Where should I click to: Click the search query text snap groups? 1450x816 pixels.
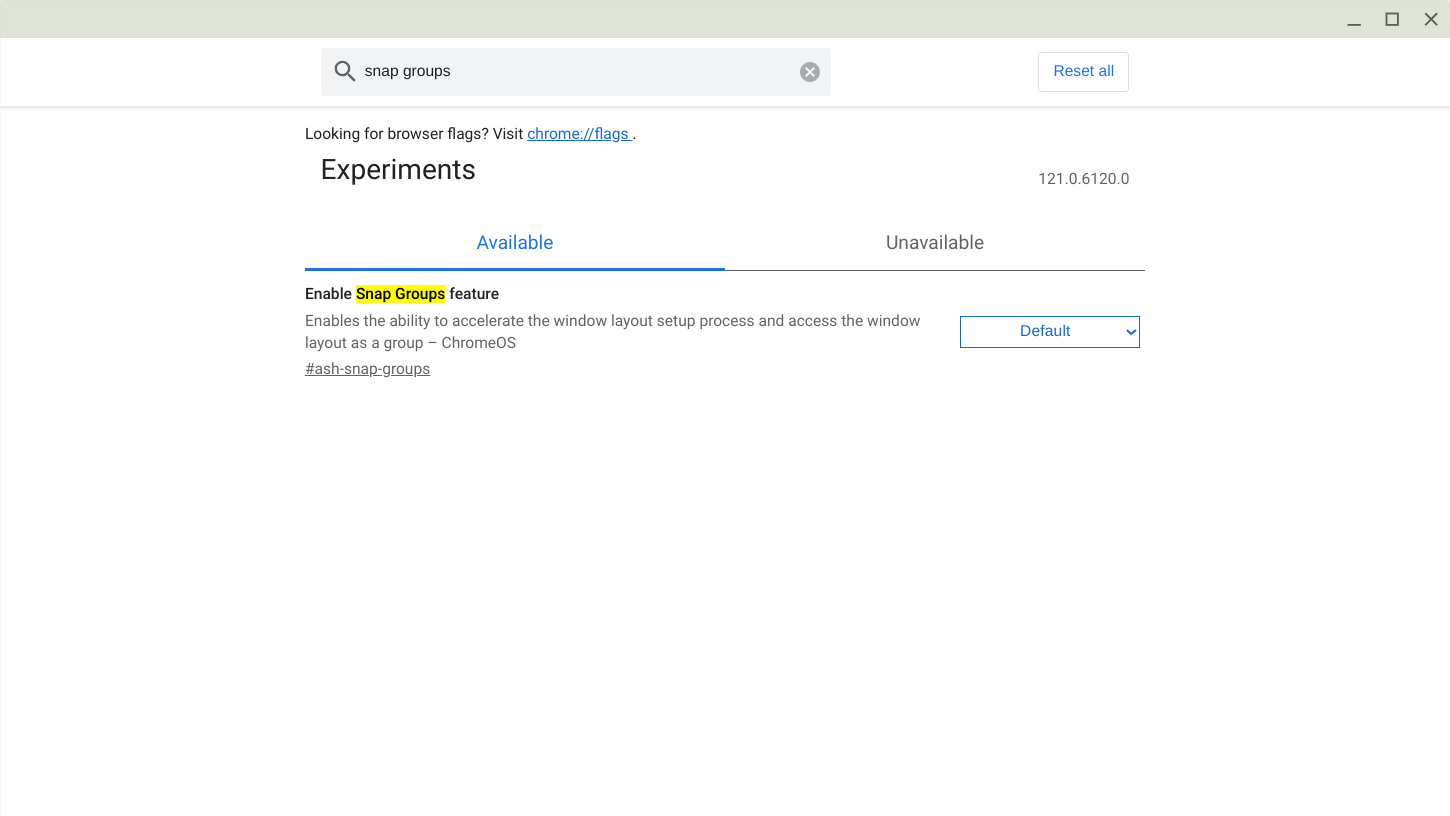tap(407, 71)
